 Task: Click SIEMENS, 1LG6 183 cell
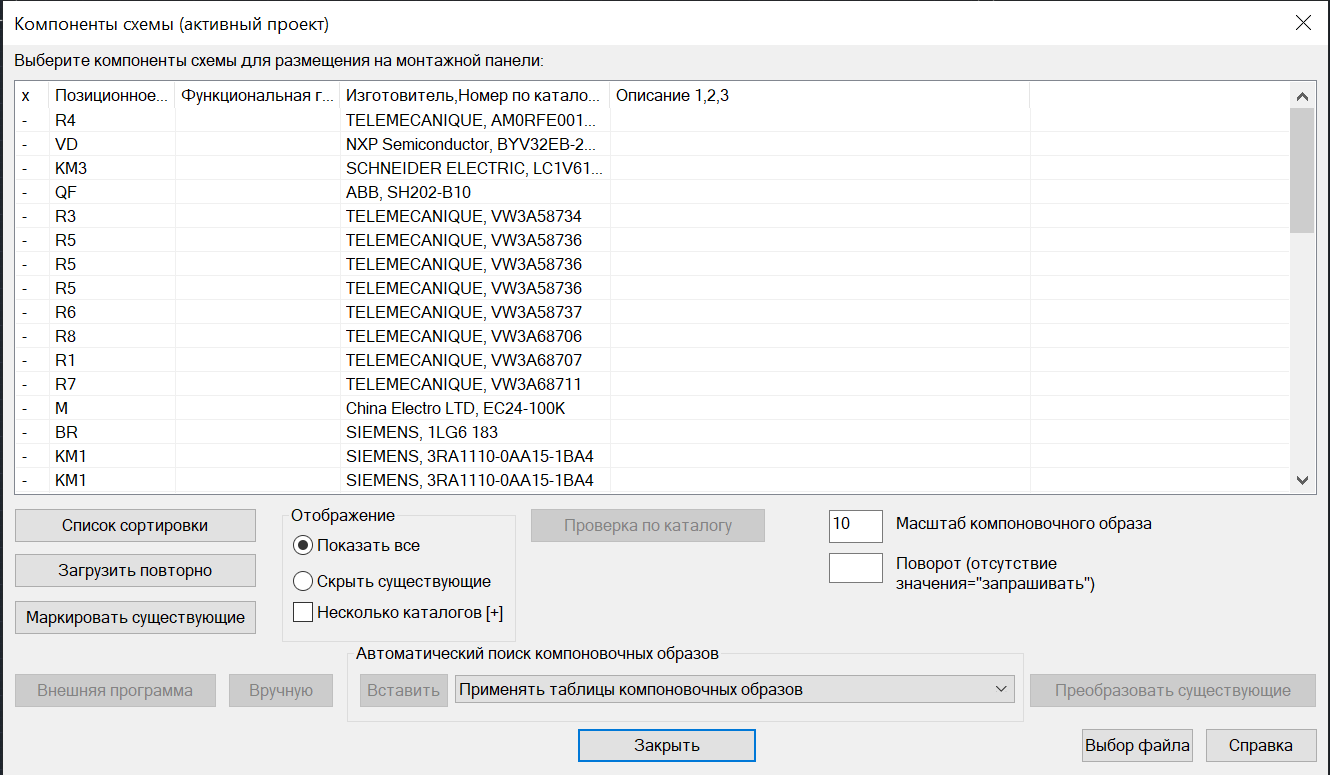pos(475,432)
